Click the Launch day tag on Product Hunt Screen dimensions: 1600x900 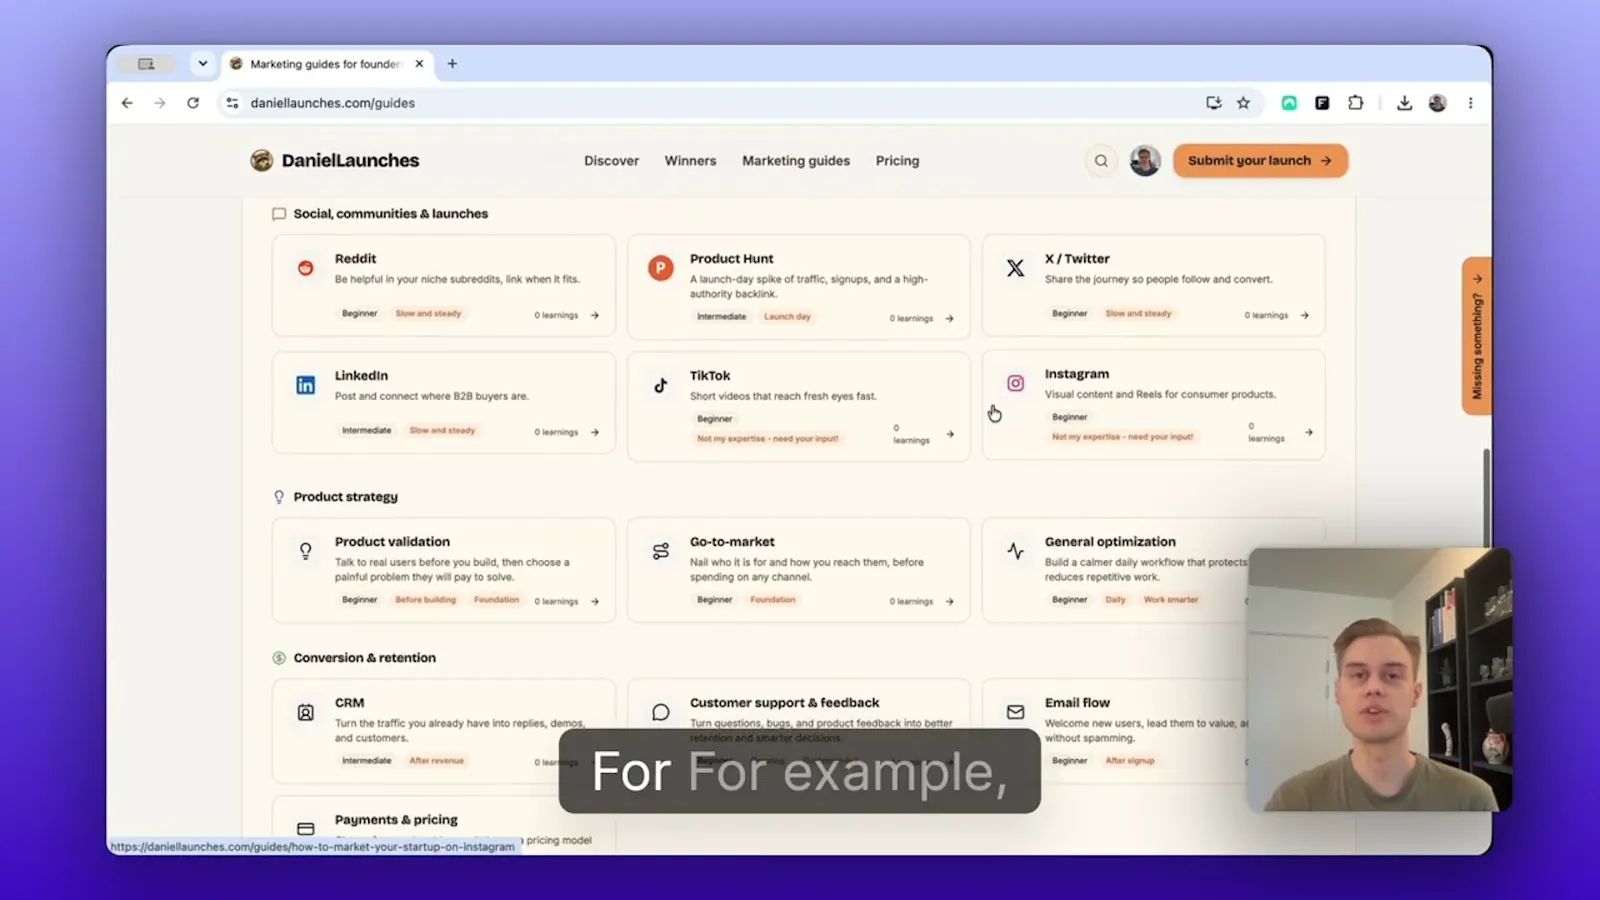(x=787, y=317)
